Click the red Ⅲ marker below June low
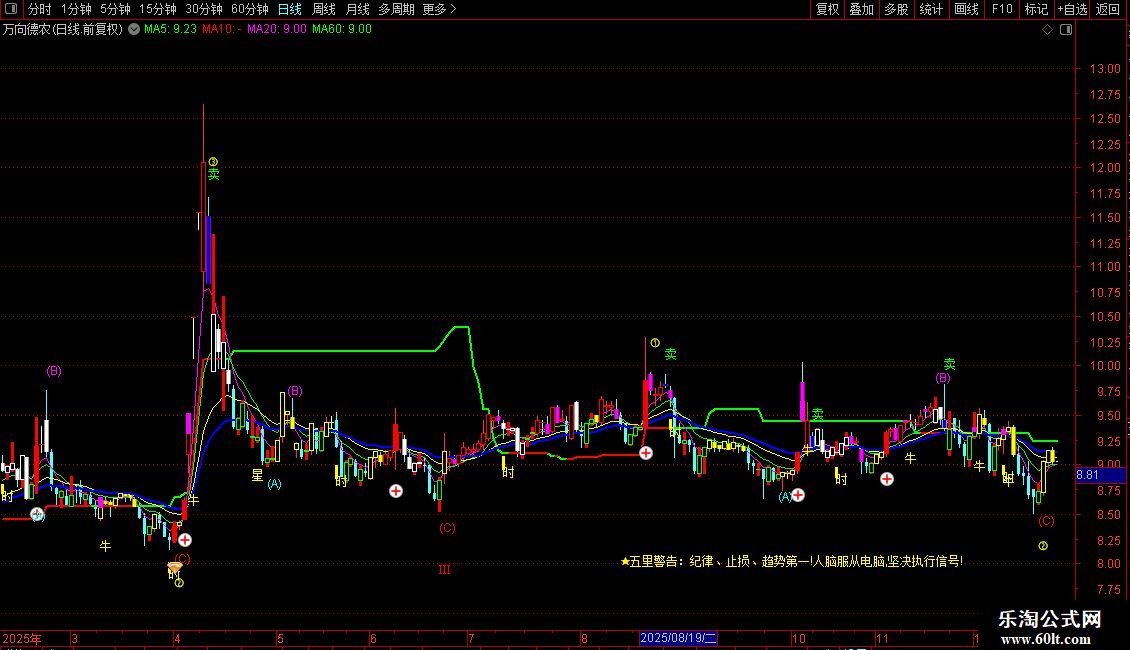Image resolution: width=1130 pixels, height=650 pixels. click(x=444, y=570)
